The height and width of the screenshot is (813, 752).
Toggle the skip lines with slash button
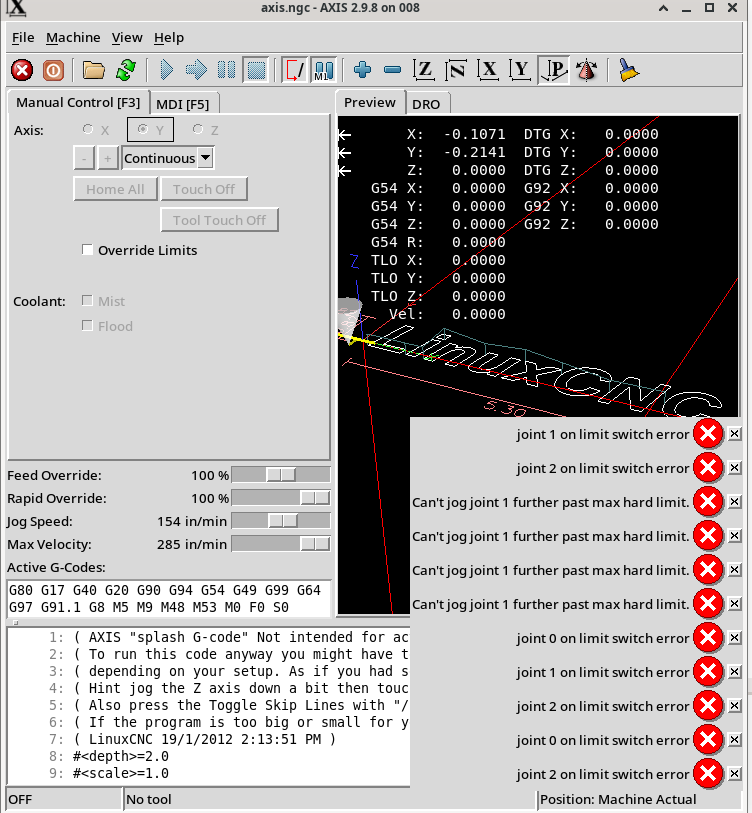[x=295, y=70]
